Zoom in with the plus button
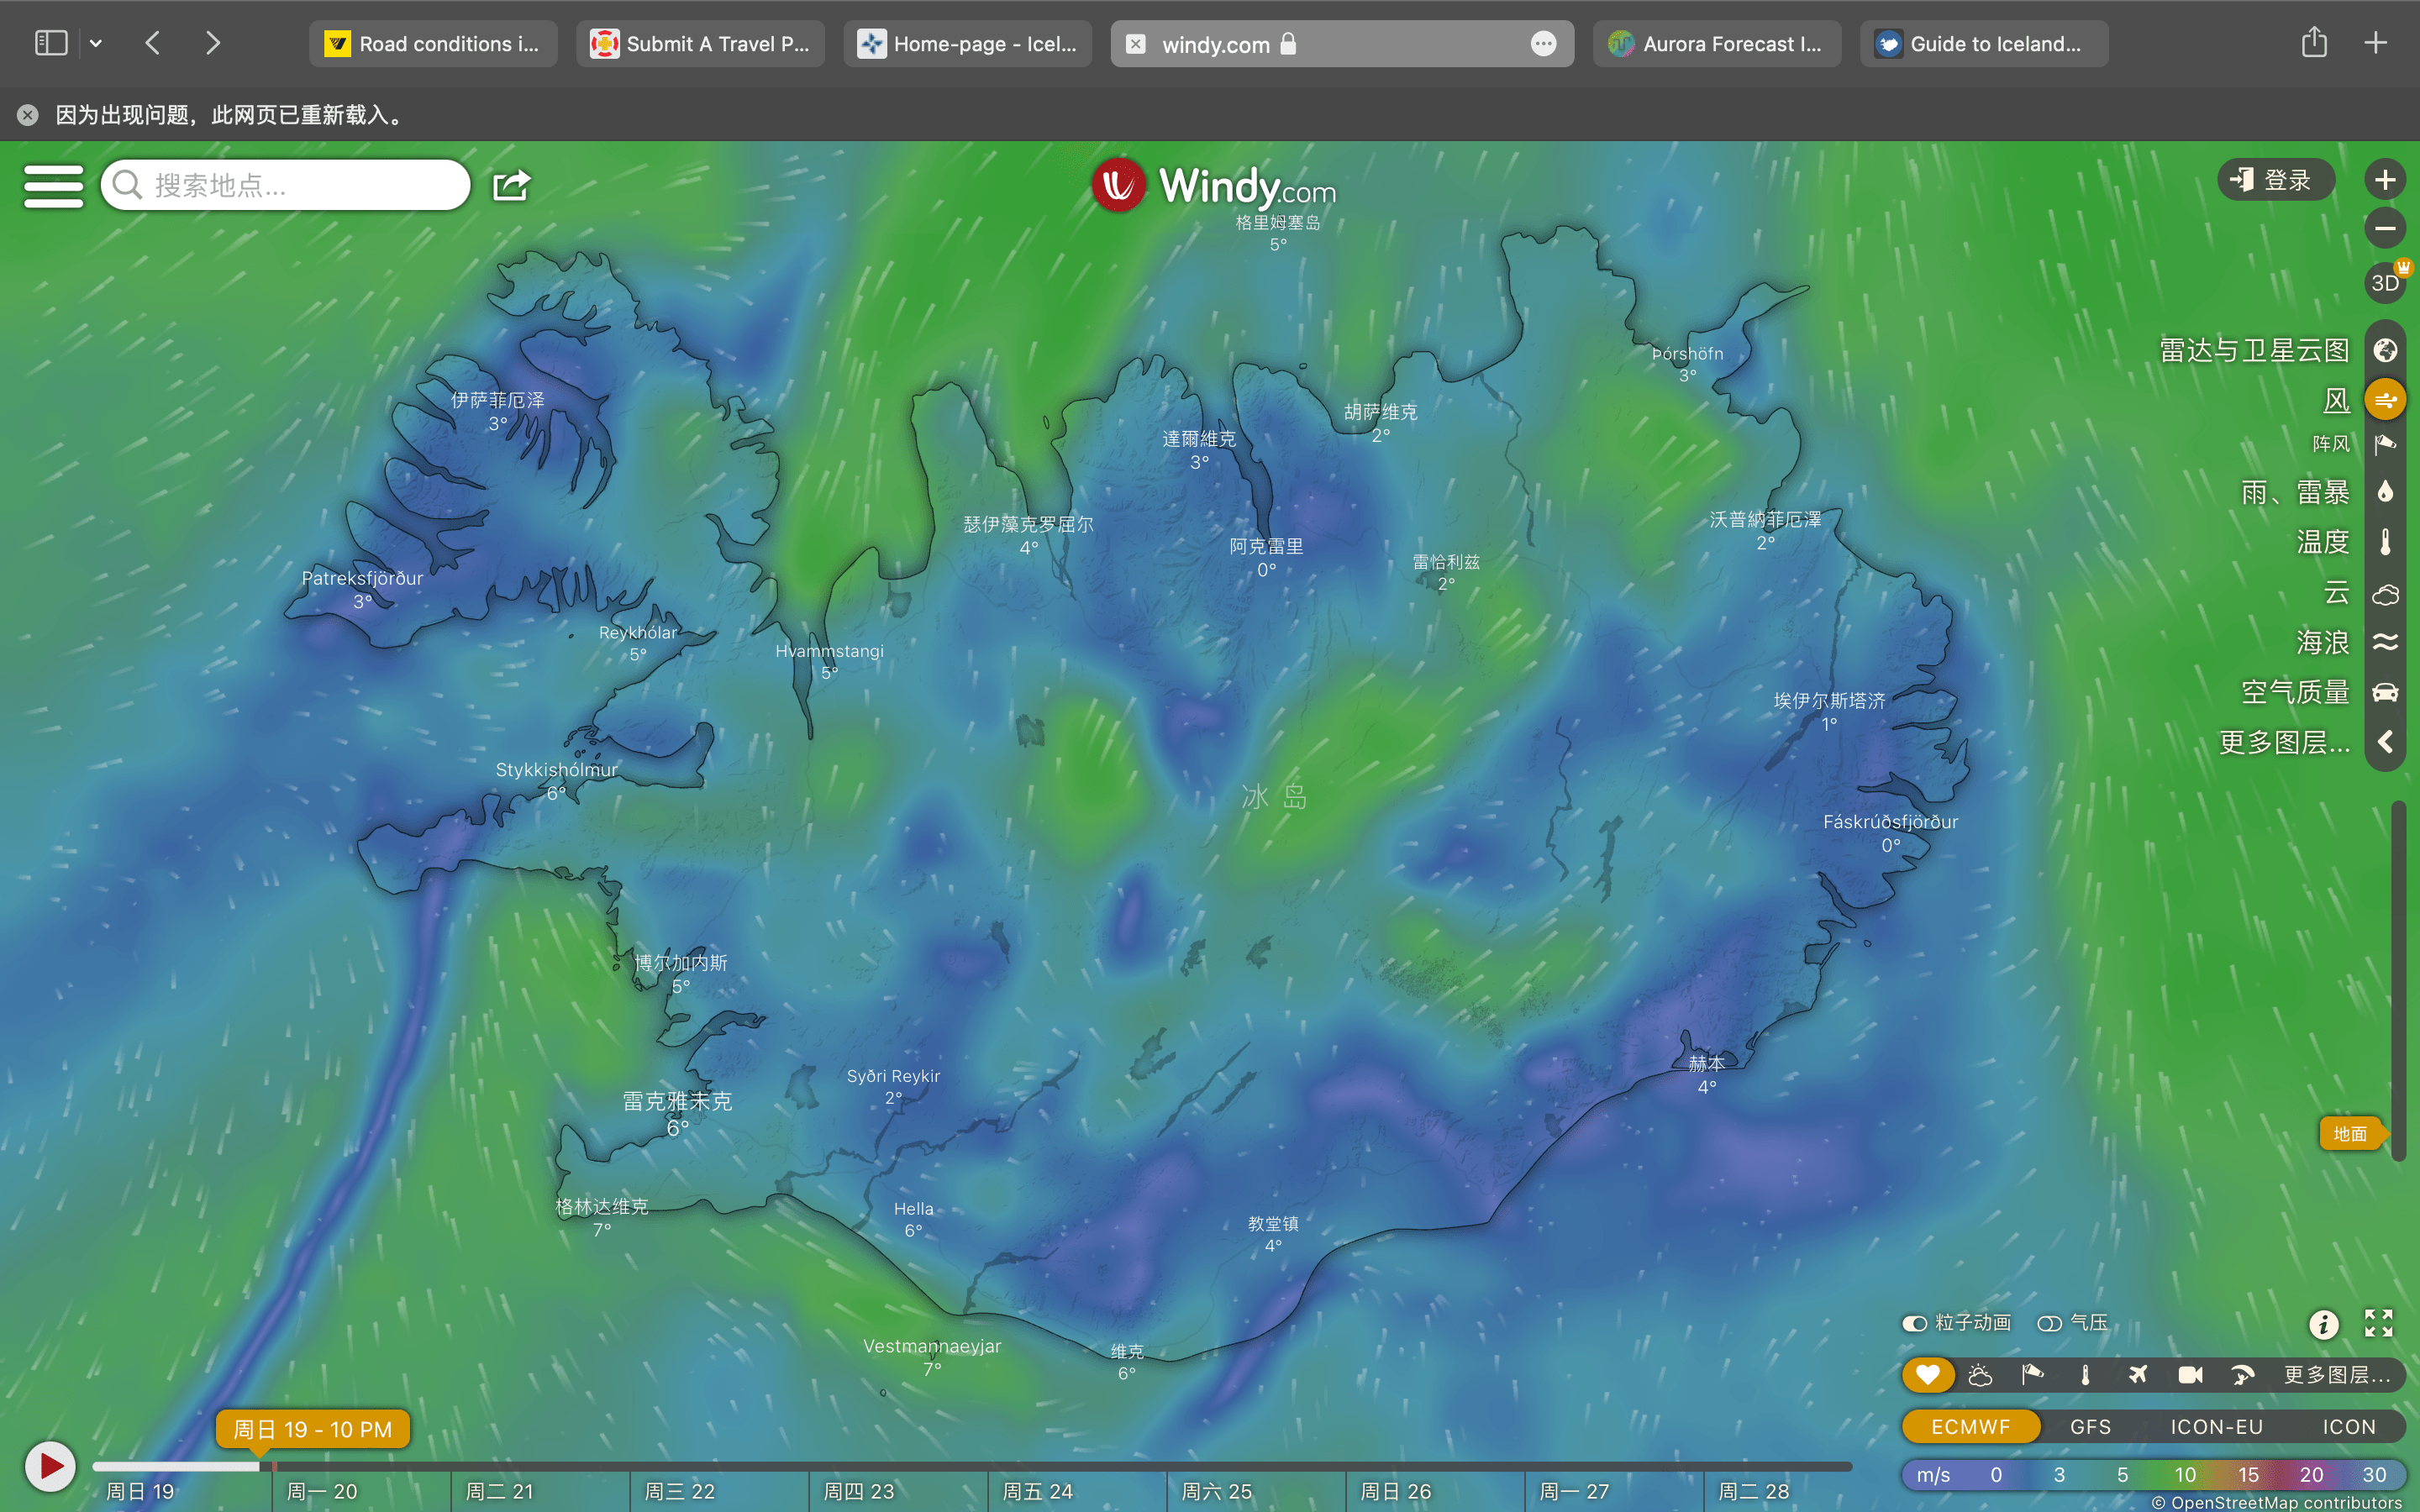The width and height of the screenshot is (2420, 1512). coord(2385,180)
